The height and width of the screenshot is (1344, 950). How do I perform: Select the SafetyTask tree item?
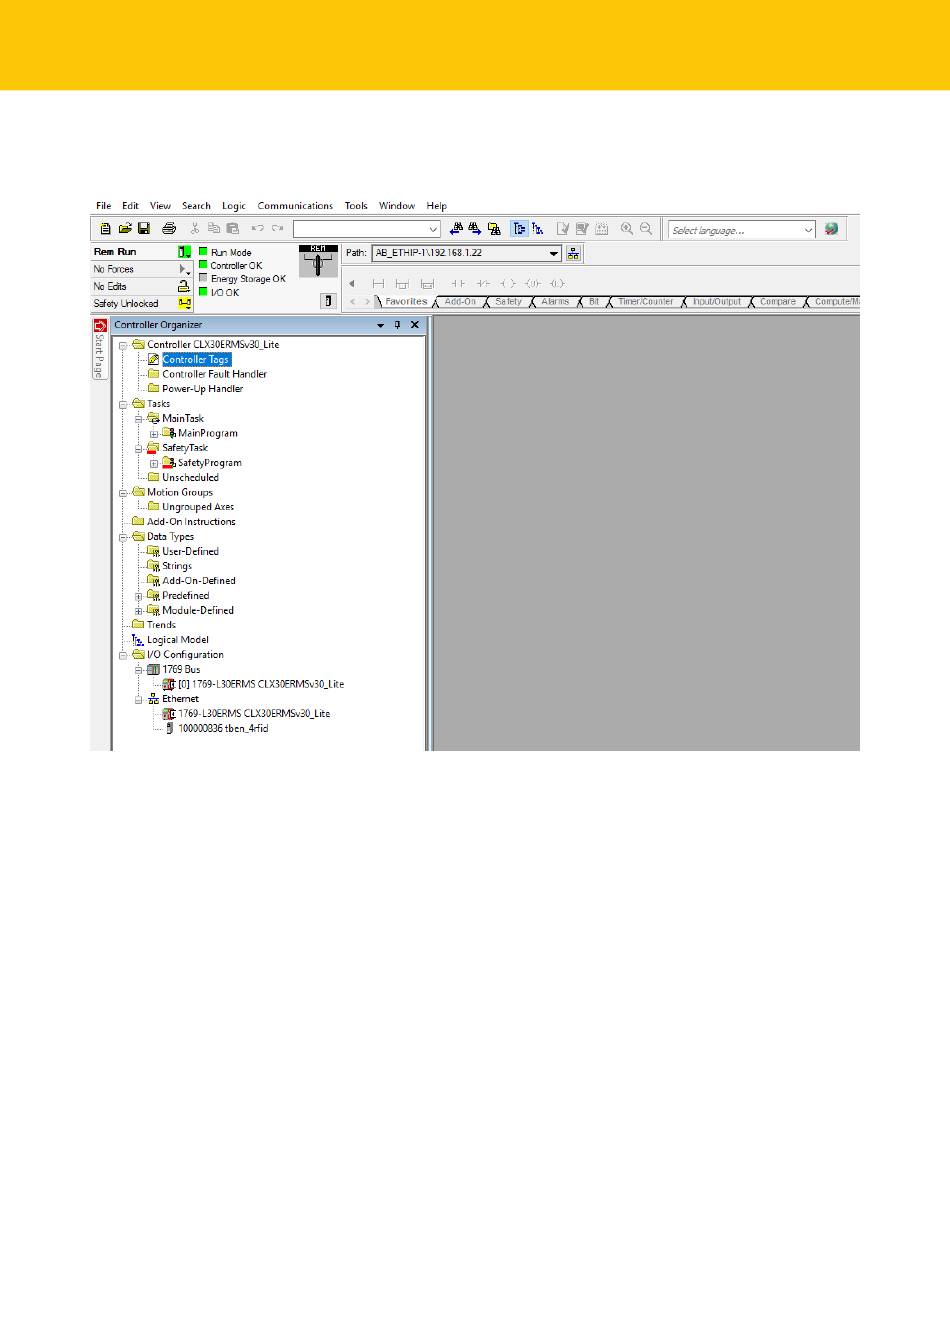(x=185, y=448)
